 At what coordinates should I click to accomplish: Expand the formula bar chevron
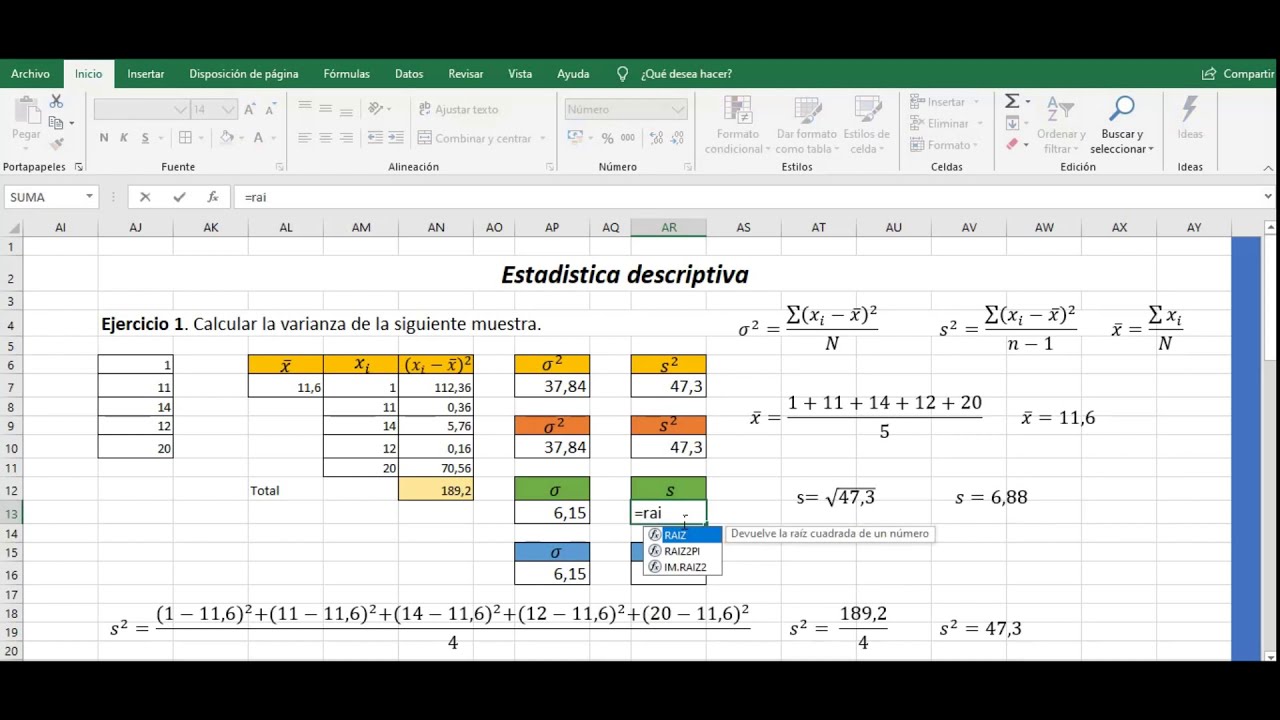tap(1269, 197)
